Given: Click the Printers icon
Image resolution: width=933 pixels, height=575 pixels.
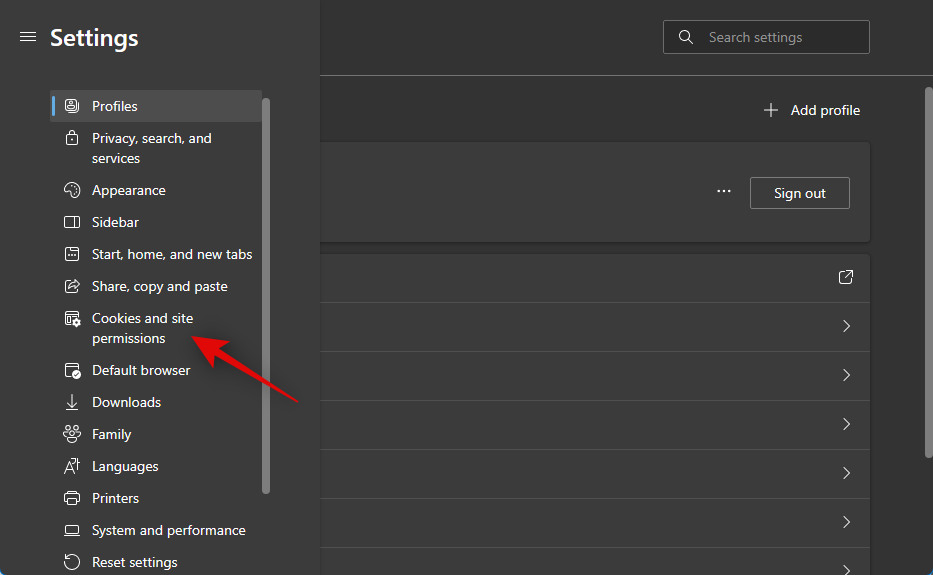Looking at the screenshot, I should pos(72,498).
